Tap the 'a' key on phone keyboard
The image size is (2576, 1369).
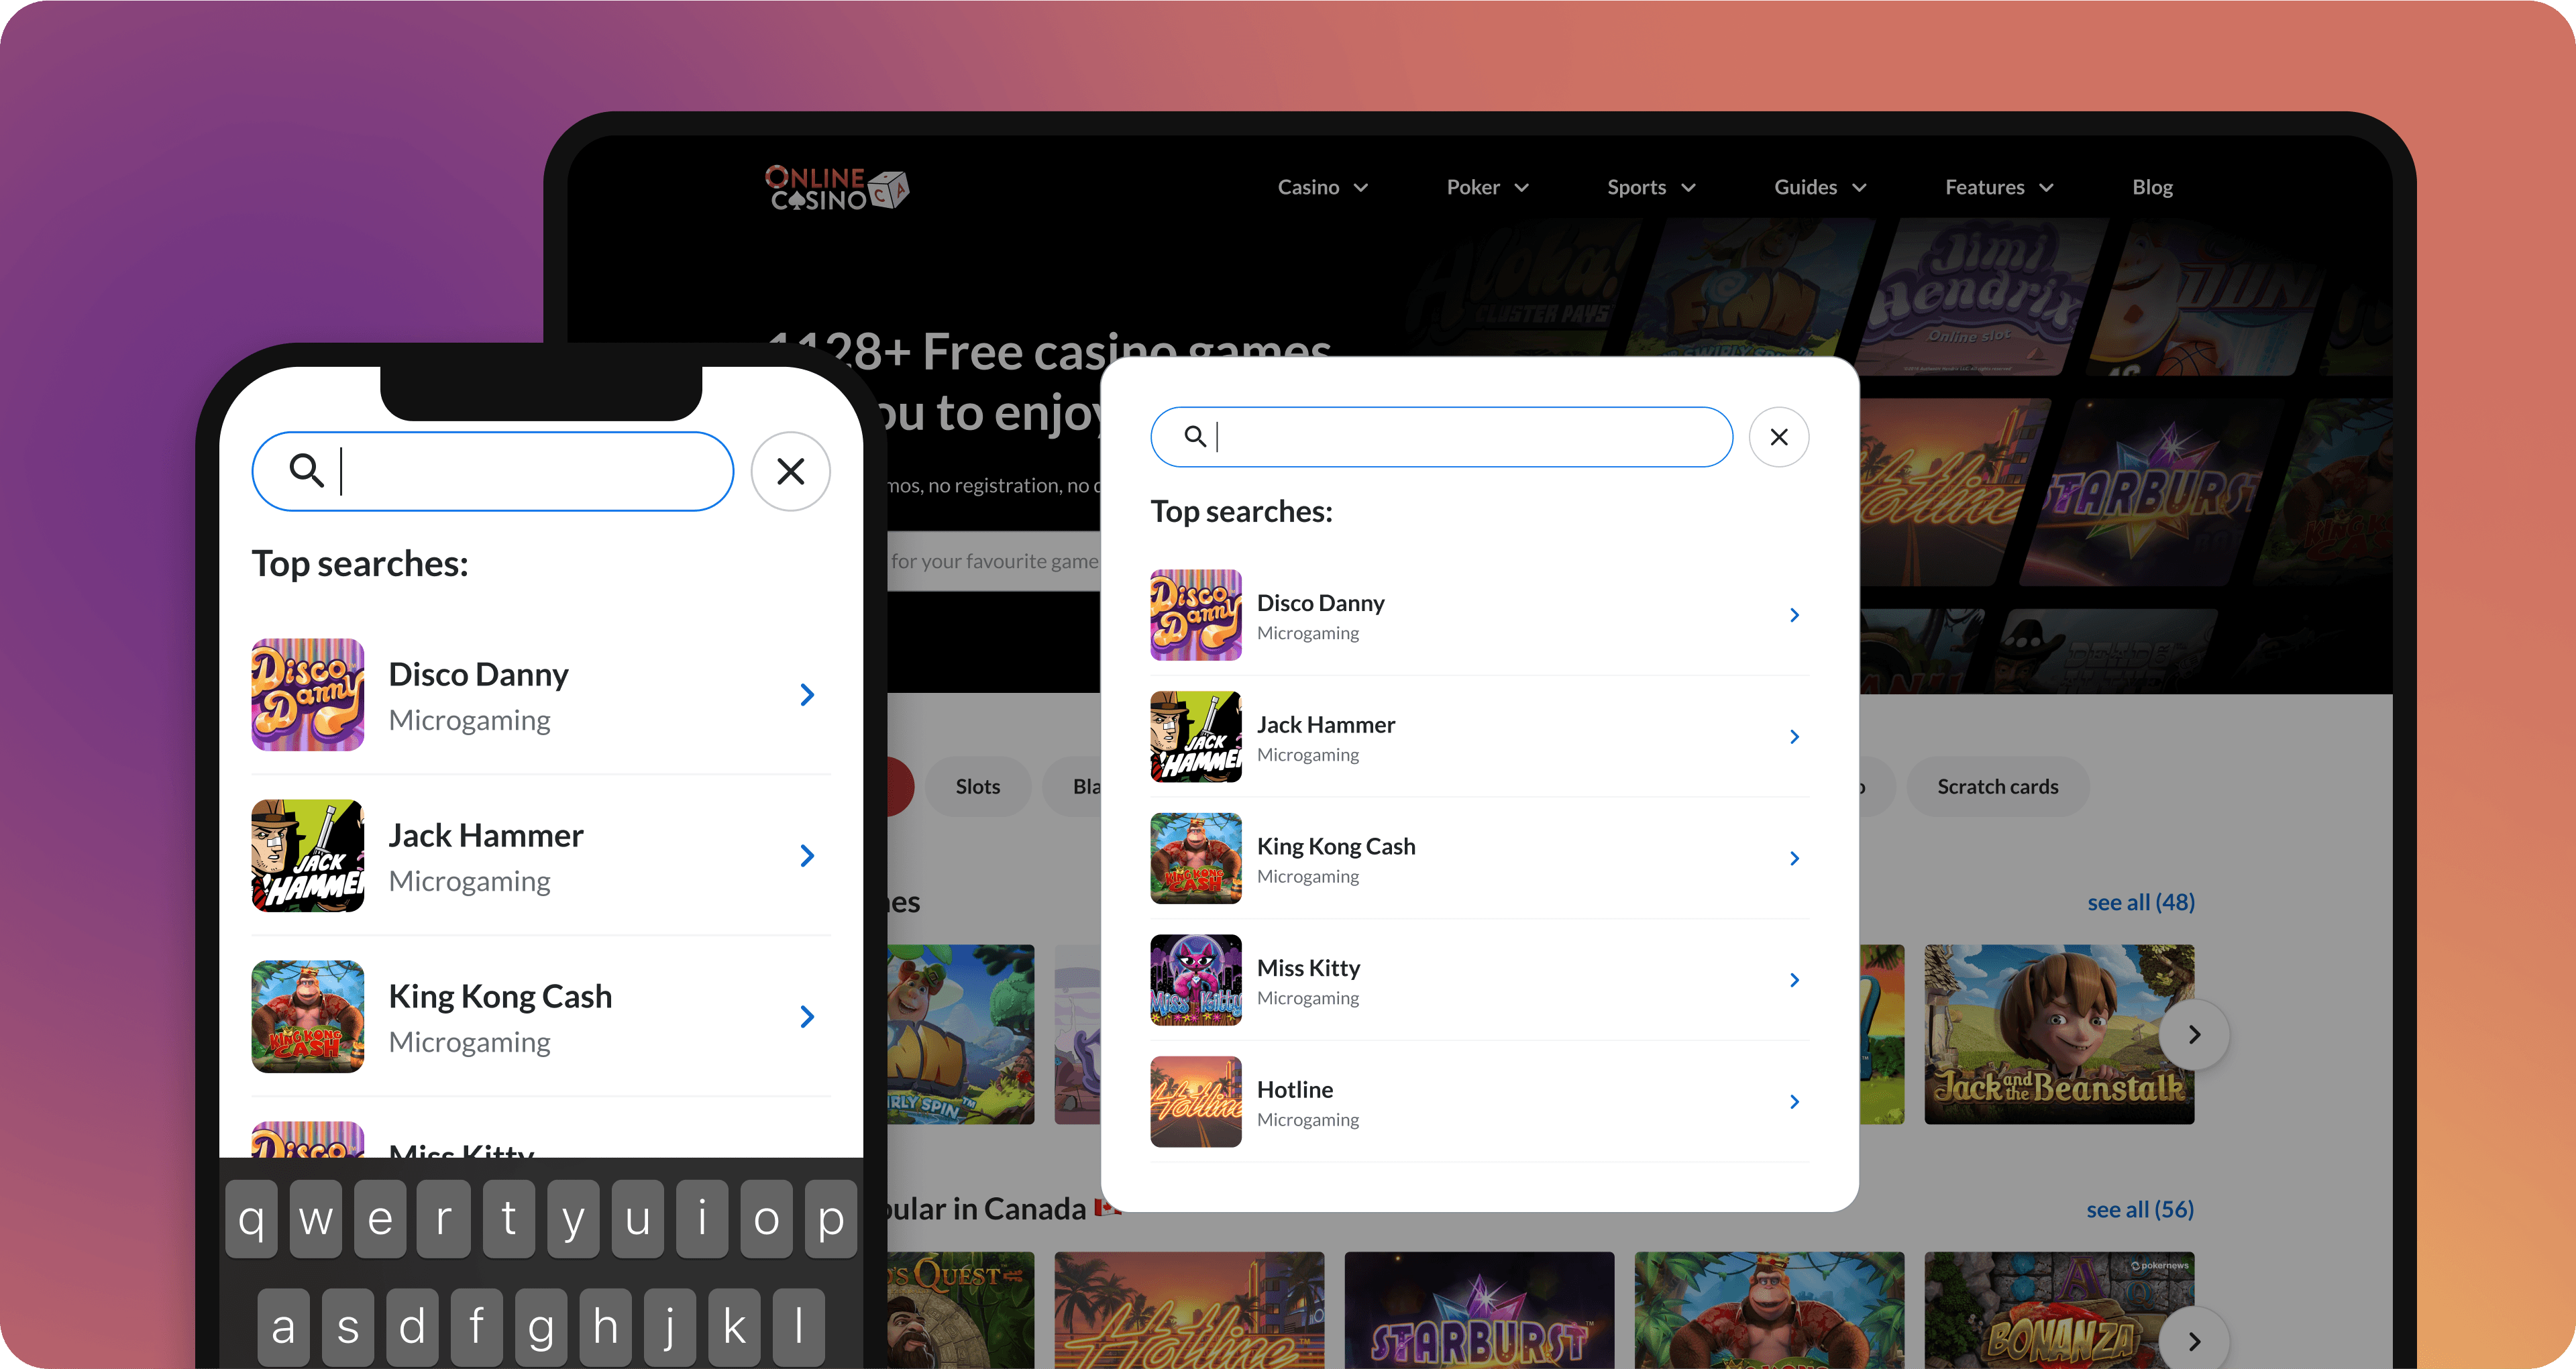pos(284,1328)
